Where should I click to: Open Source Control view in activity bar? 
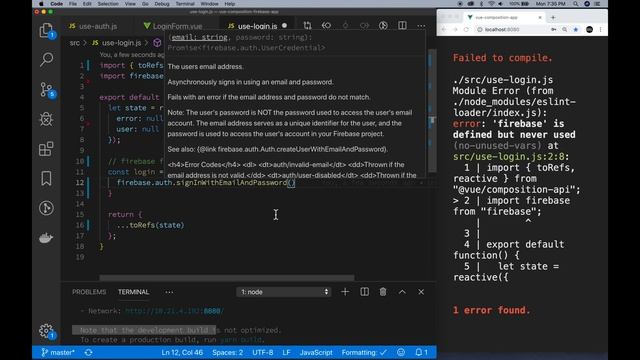pos(46,90)
